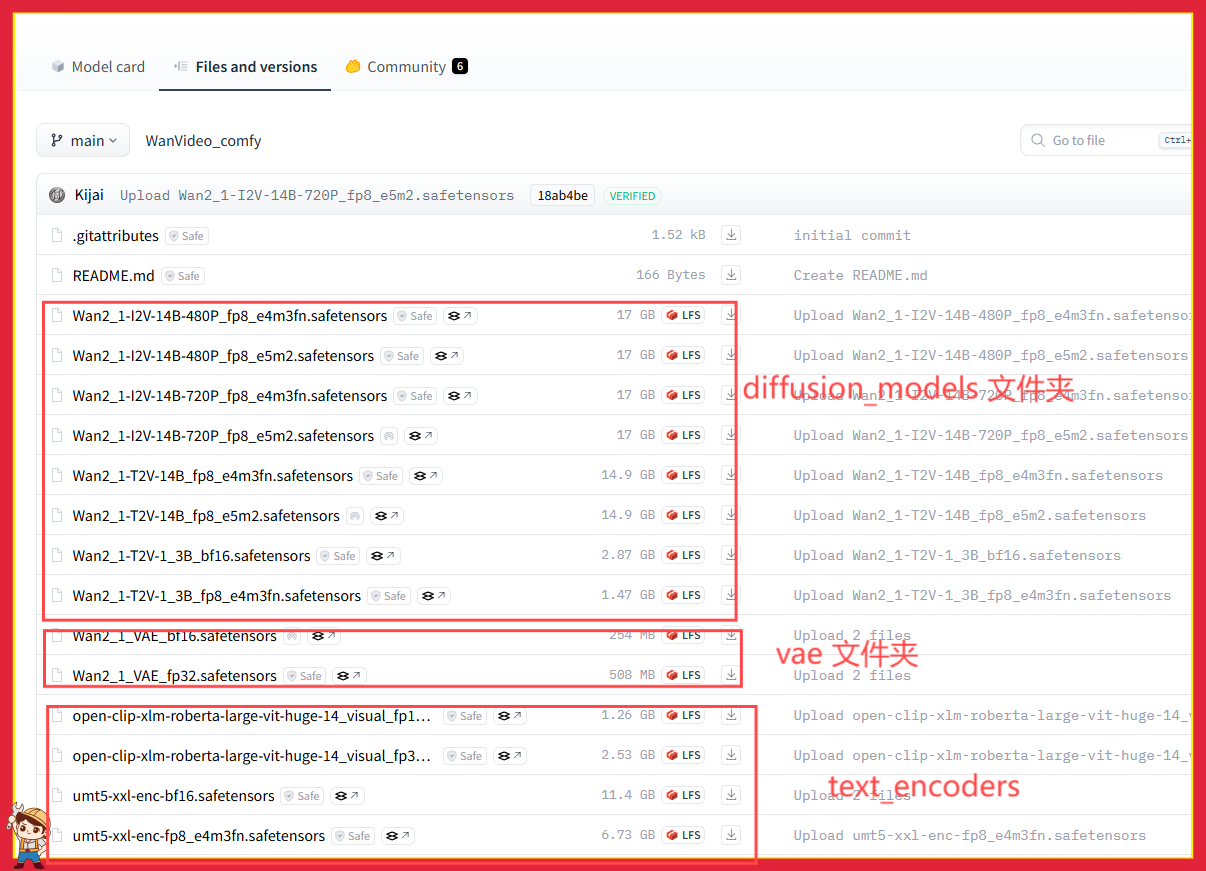Download Wan2_1-T2V-1_3B_bf16.safetensors
Screen dimensions: 1206x871
pos(731,555)
